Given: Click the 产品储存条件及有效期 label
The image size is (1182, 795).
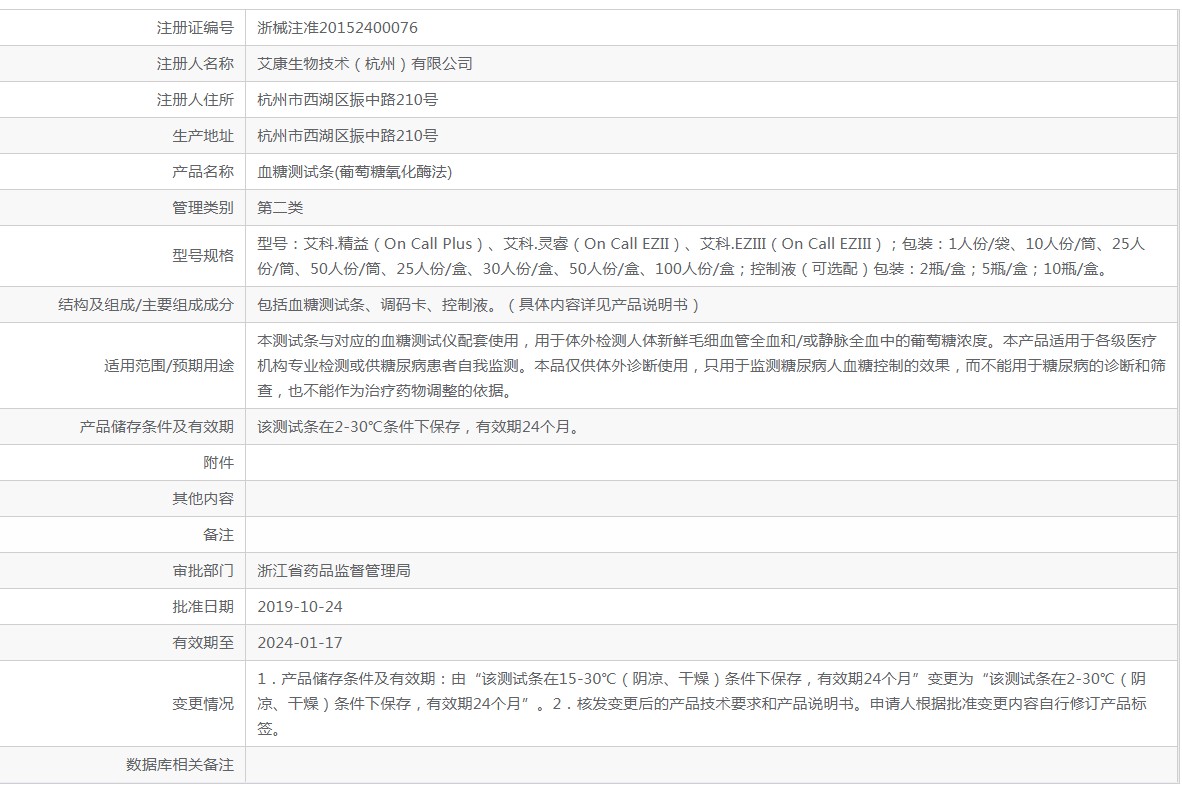Looking at the screenshot, I should pos(157,427).
